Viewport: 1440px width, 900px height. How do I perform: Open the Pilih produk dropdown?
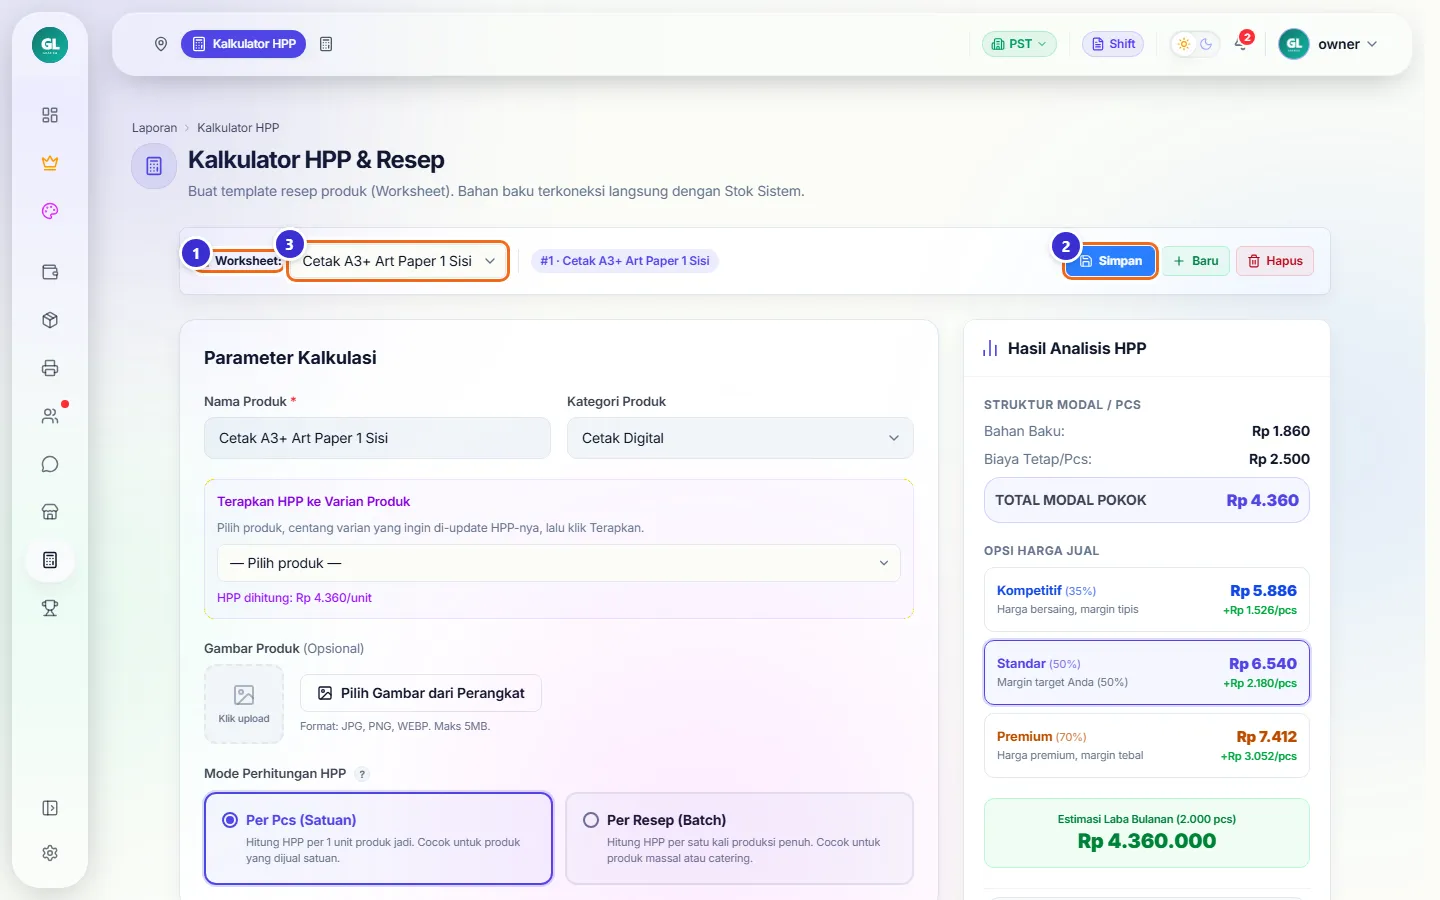559,563
